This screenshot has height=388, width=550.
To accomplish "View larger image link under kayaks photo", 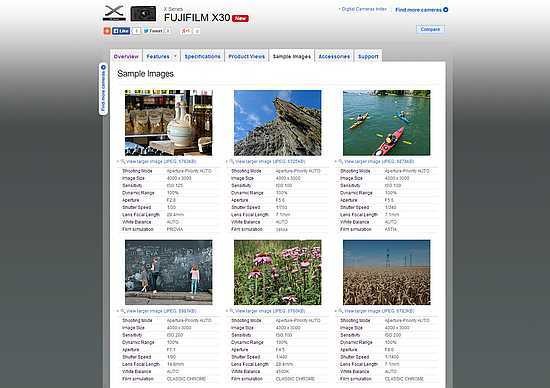I will point(379,161).
